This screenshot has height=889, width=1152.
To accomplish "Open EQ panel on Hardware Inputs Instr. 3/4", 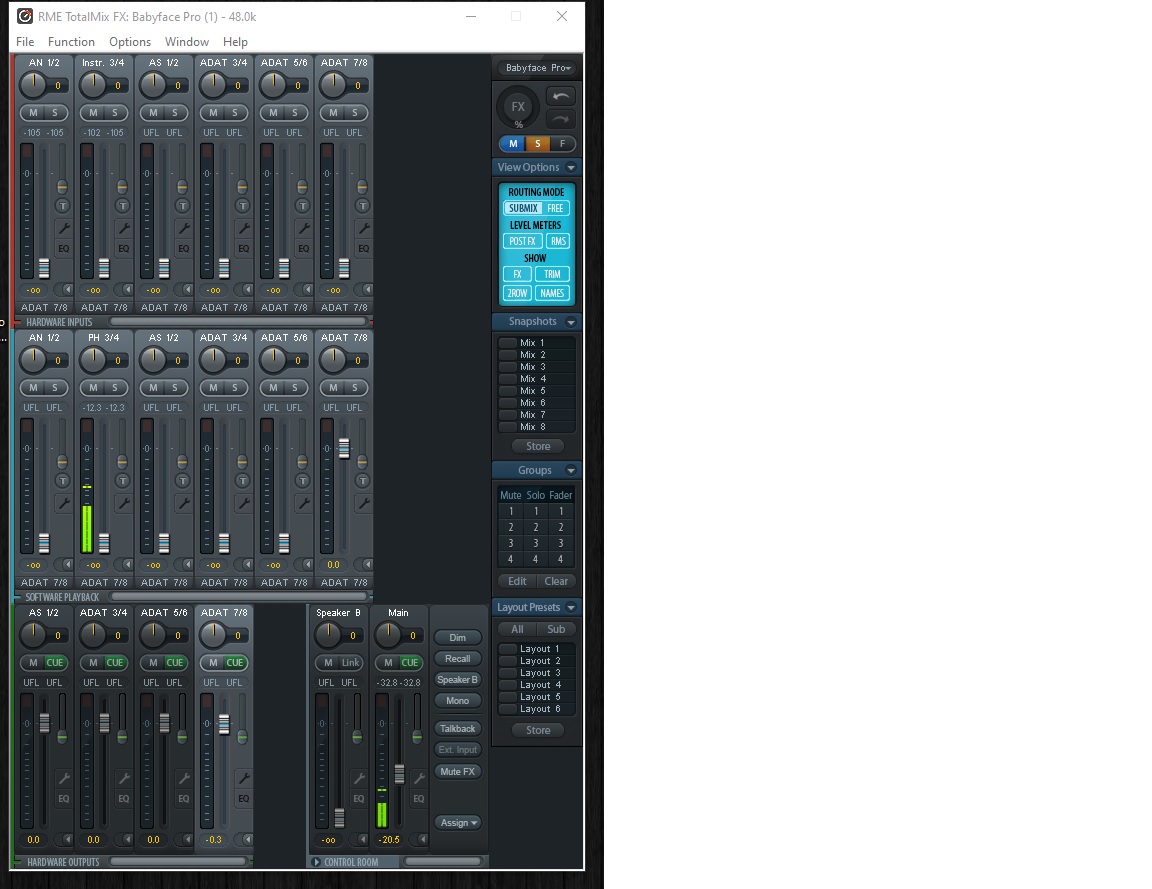I will (x=123, y=248).
